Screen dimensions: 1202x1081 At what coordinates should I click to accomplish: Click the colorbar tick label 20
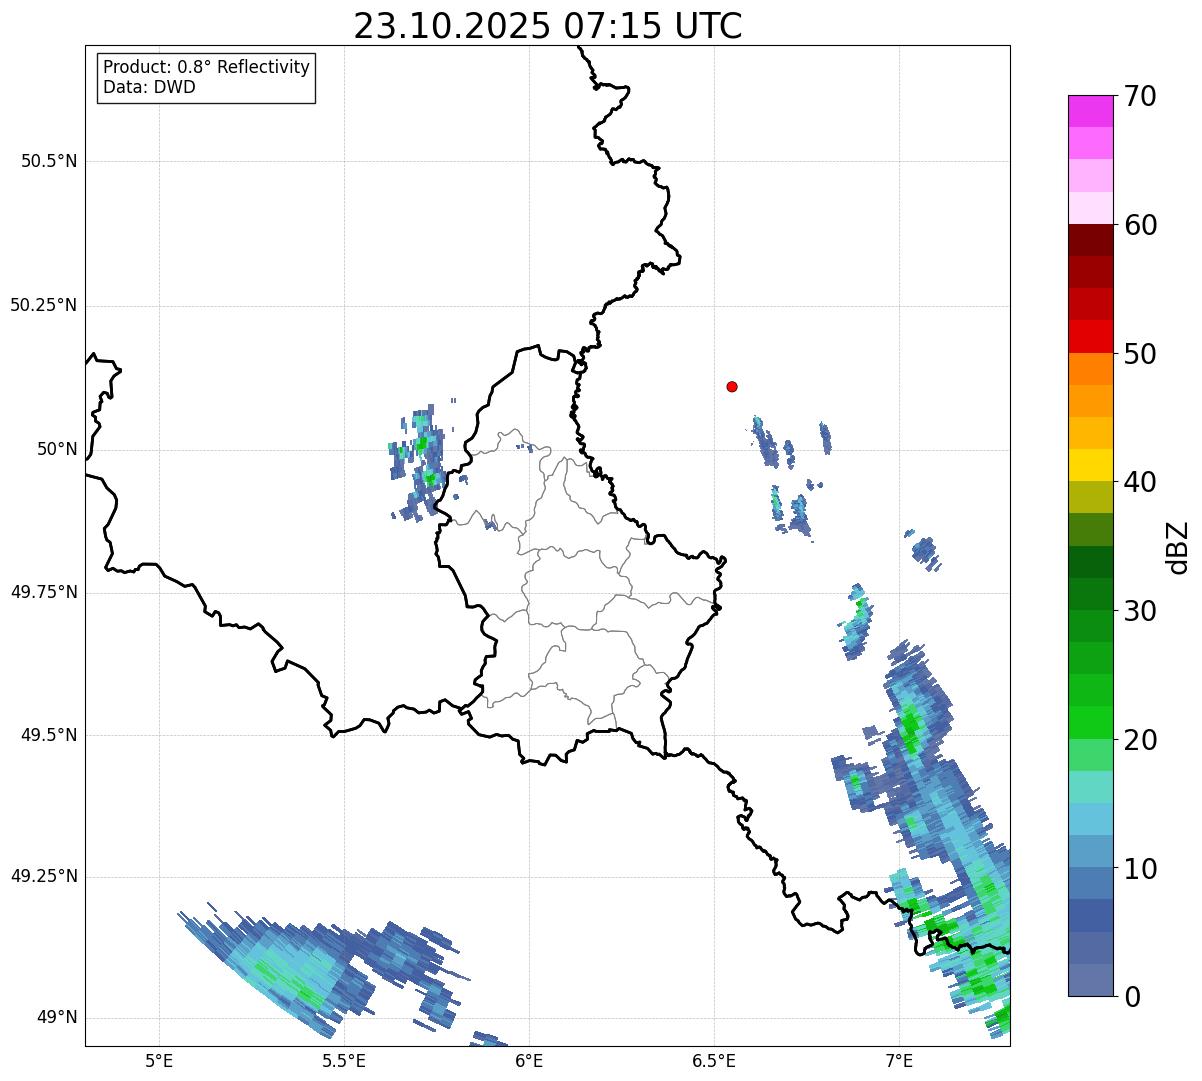pyautogui.click(x=1140, y=739)
